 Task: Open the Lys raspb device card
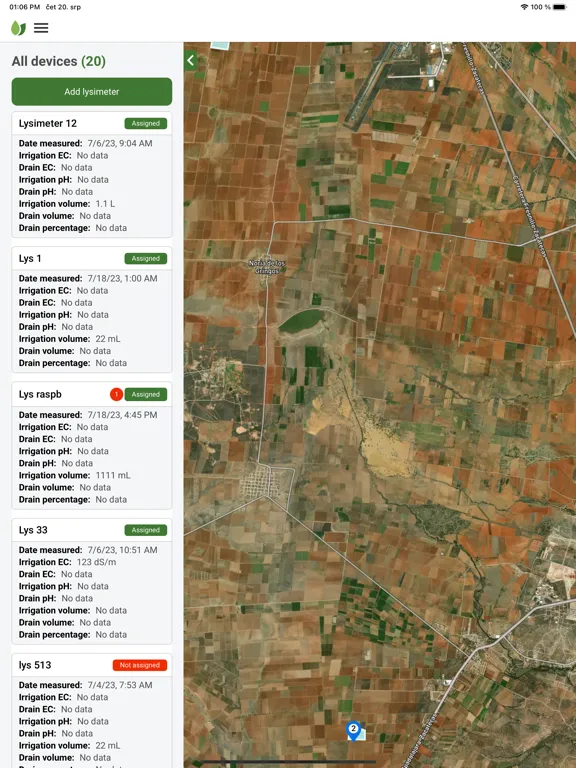click(x=92, y=446)
